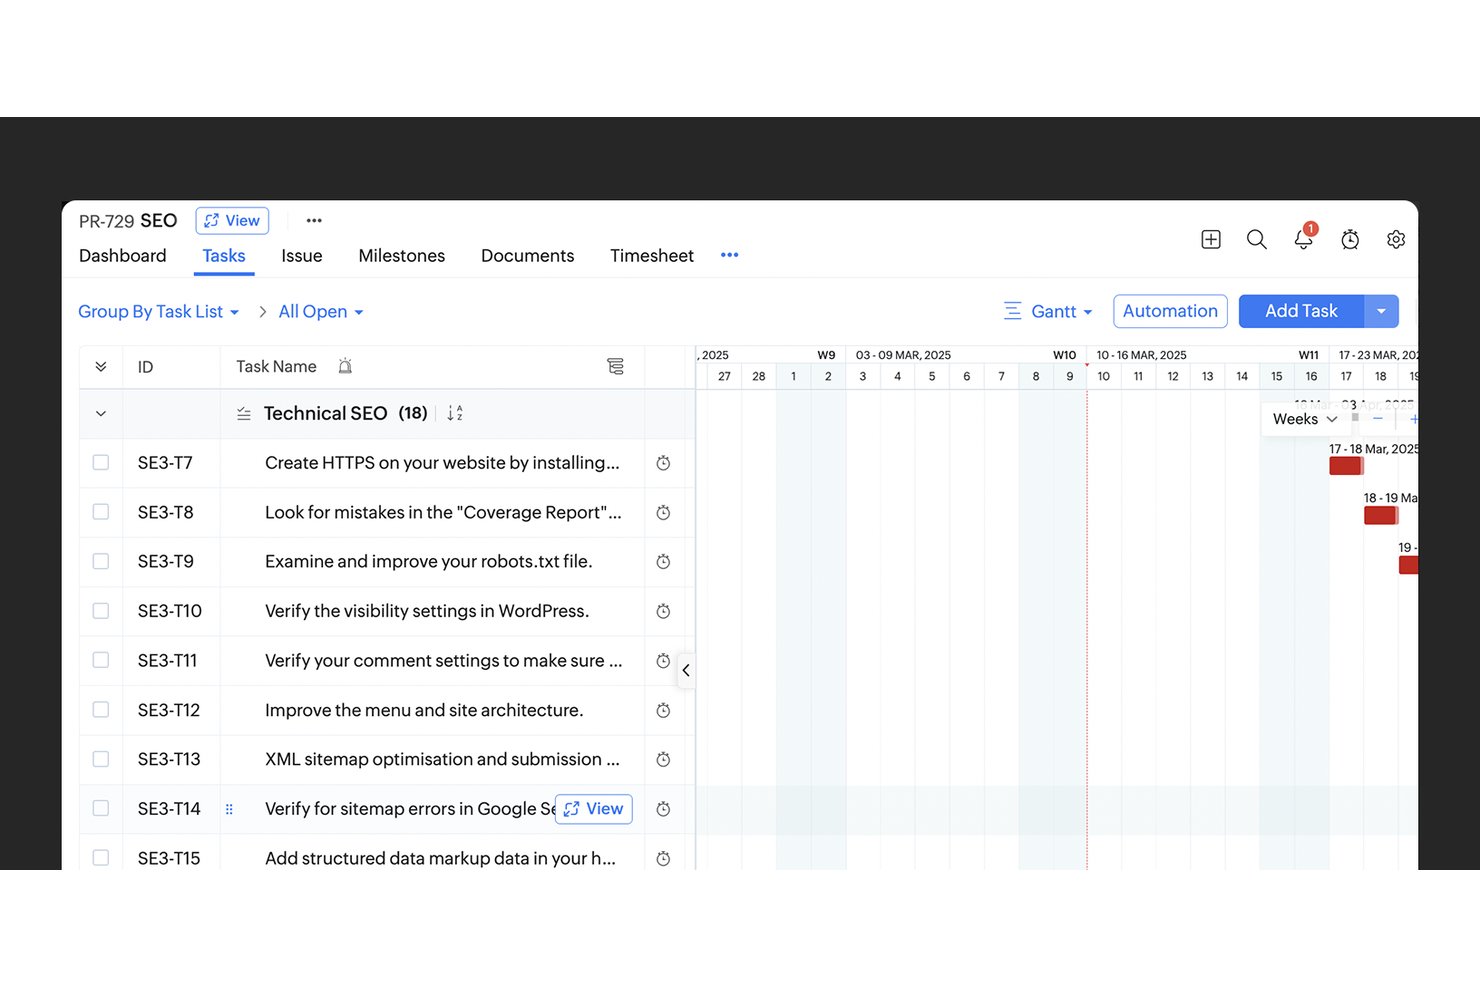
Task: Tick the checkbox for SE3-T13
Action: click(101, 759)
